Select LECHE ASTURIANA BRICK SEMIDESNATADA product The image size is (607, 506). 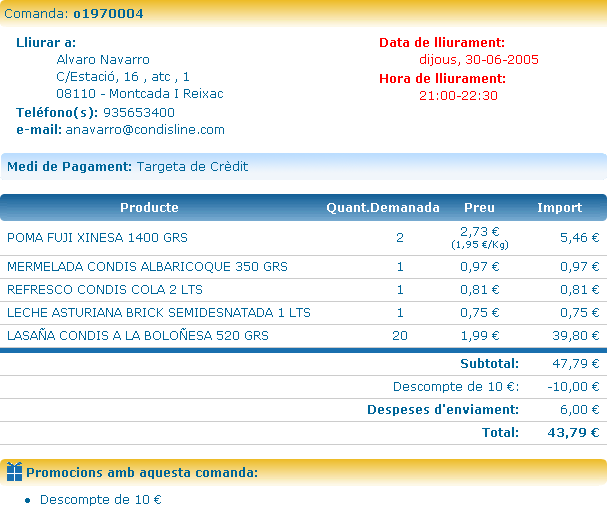(158, 313)
